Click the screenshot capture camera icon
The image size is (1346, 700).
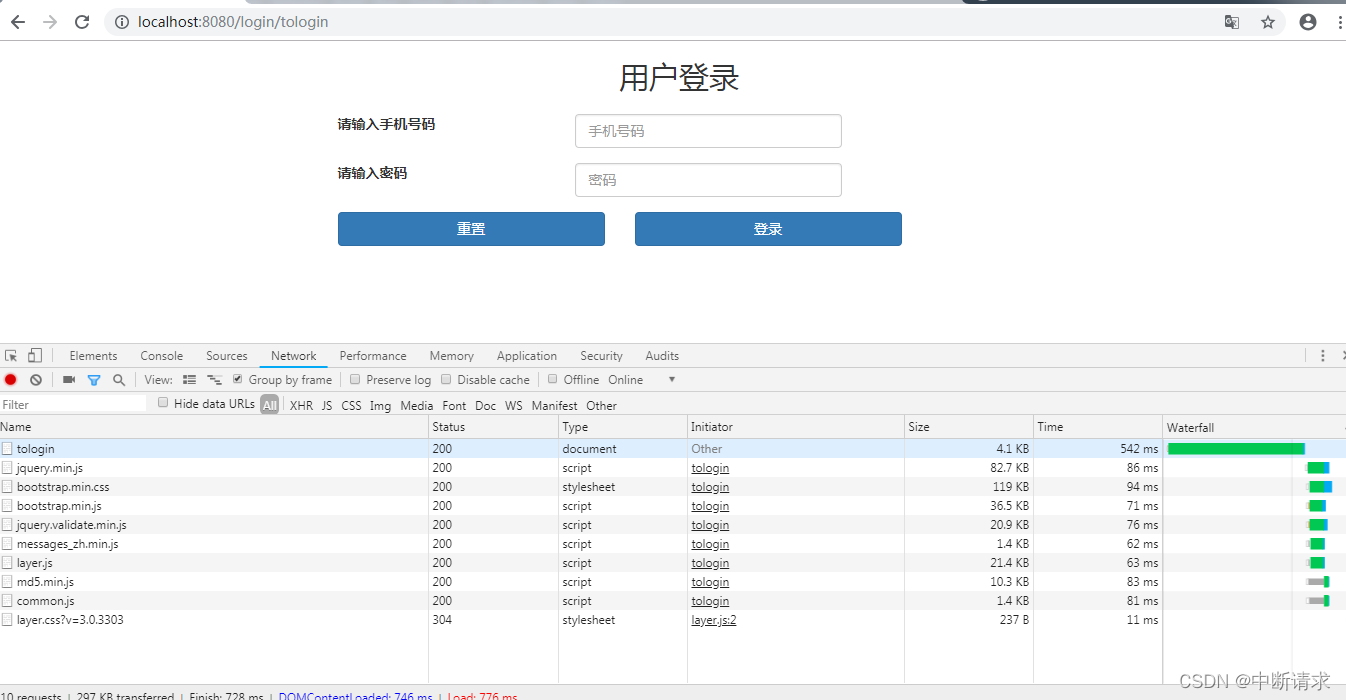pos(68,379)
